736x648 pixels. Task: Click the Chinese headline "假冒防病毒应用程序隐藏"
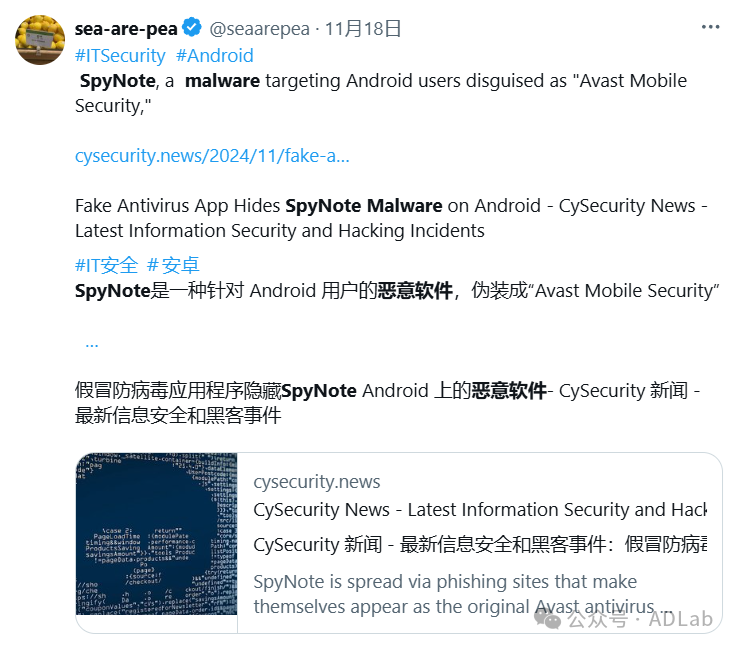(177, 390)
